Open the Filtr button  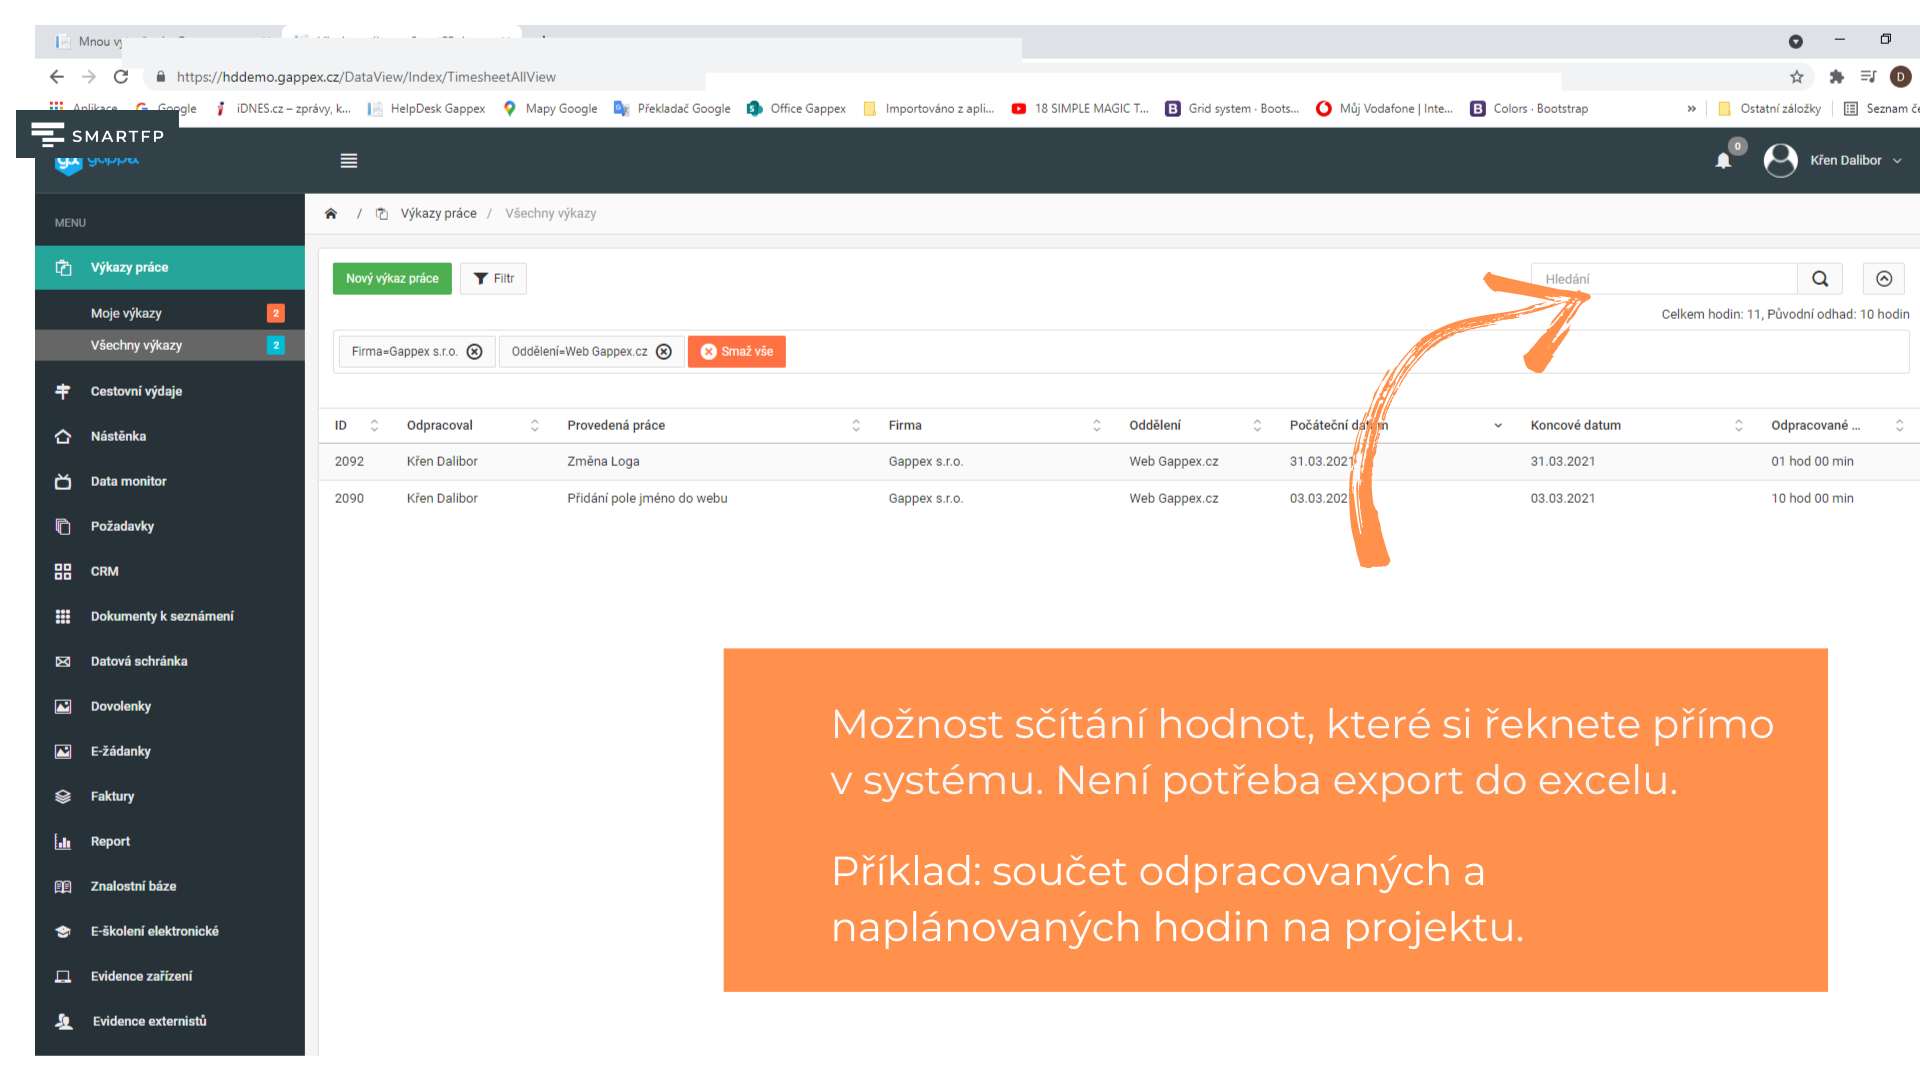pos(494,279)
